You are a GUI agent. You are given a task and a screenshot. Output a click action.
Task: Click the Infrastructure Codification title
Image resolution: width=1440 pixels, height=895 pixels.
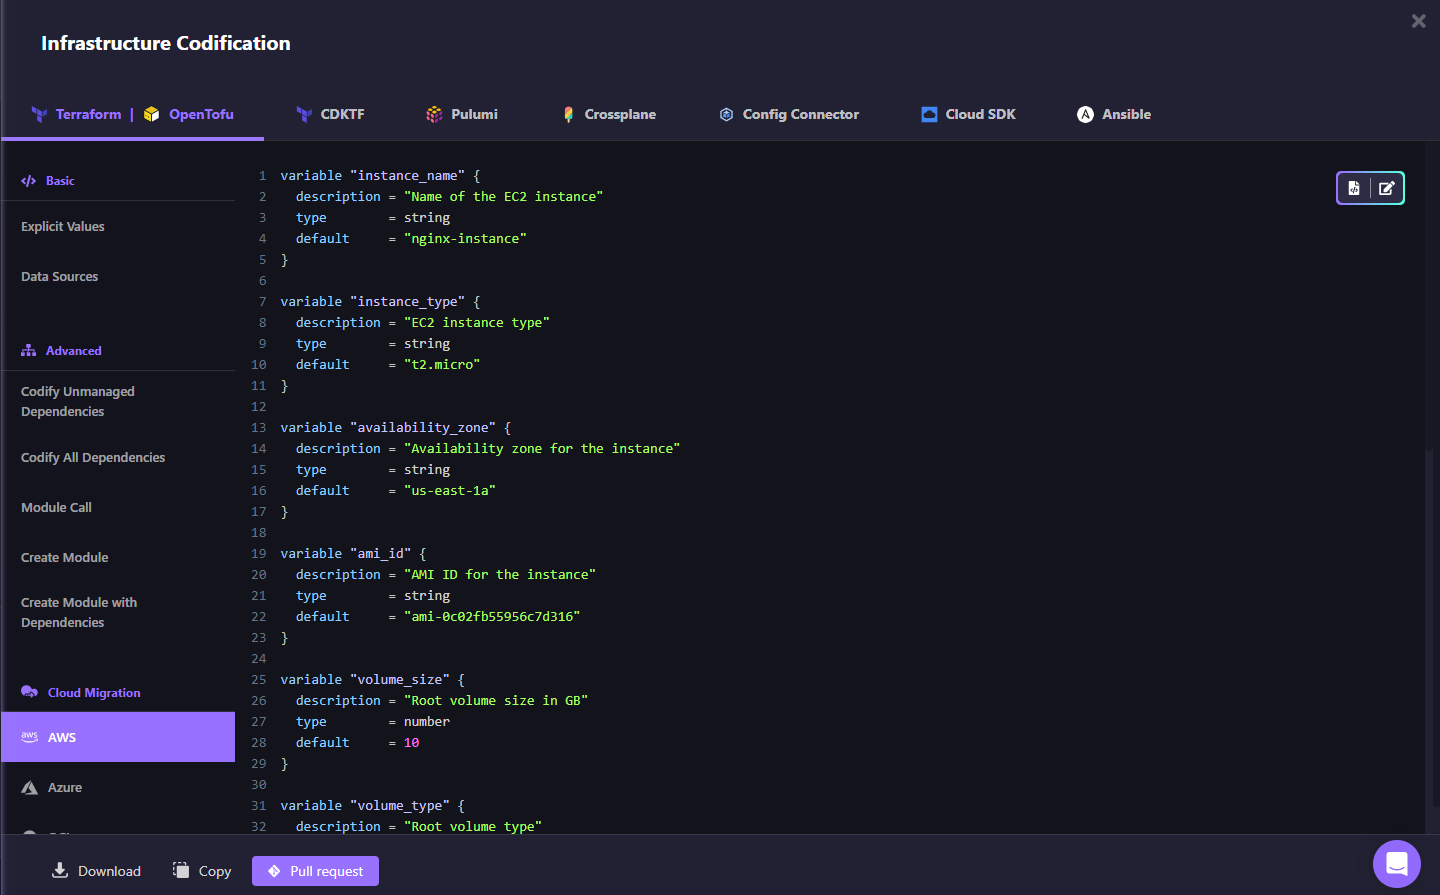tap(166, 43)
